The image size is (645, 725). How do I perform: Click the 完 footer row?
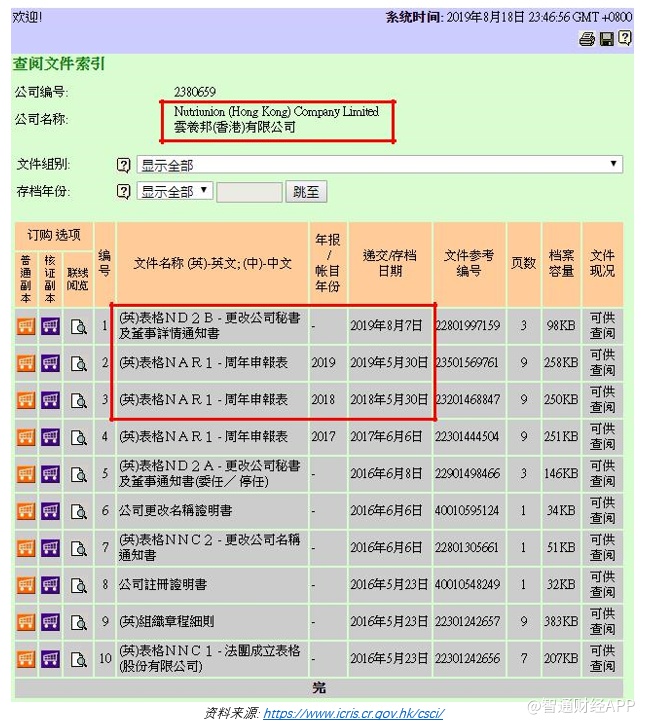coord(319,688)
